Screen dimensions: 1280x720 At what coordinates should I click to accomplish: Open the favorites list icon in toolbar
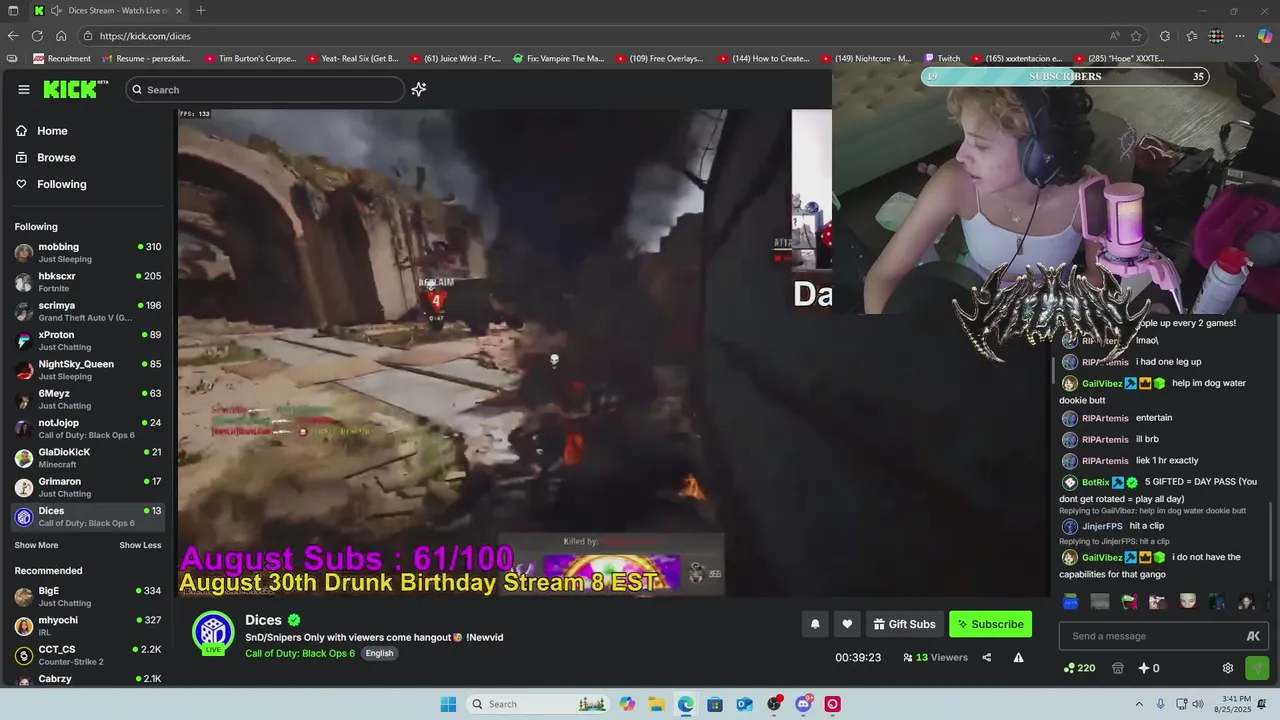tap(1192, 36)
